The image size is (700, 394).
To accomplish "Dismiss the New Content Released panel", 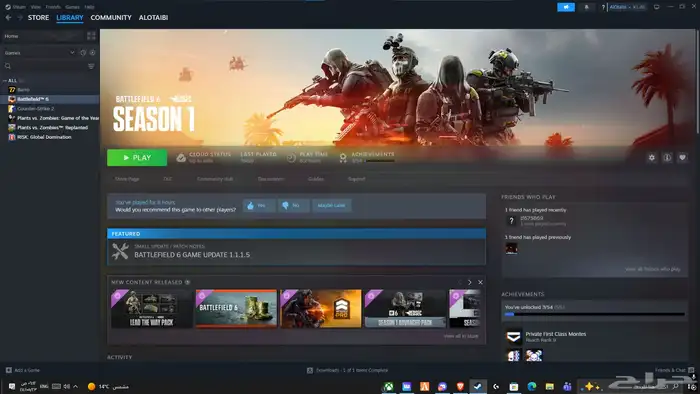I will tap(480, 282).
